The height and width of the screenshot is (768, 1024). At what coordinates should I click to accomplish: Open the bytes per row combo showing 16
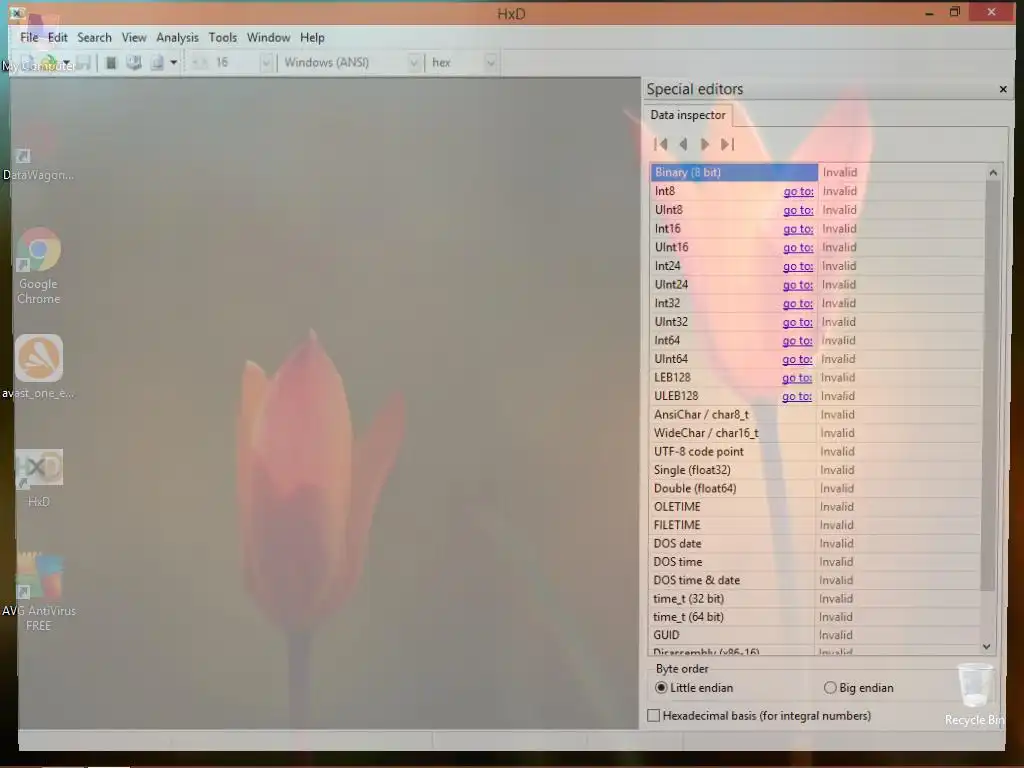click(266, 63)
